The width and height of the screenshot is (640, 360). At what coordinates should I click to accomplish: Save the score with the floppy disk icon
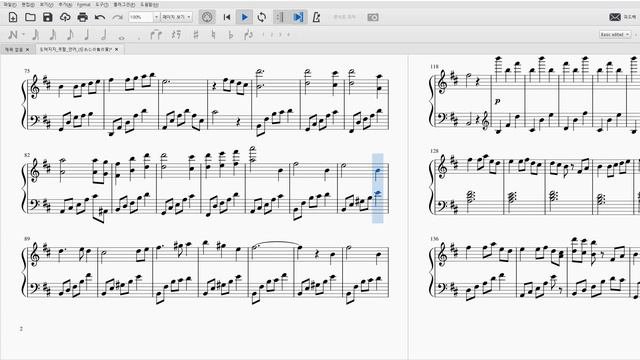(48, 17)
